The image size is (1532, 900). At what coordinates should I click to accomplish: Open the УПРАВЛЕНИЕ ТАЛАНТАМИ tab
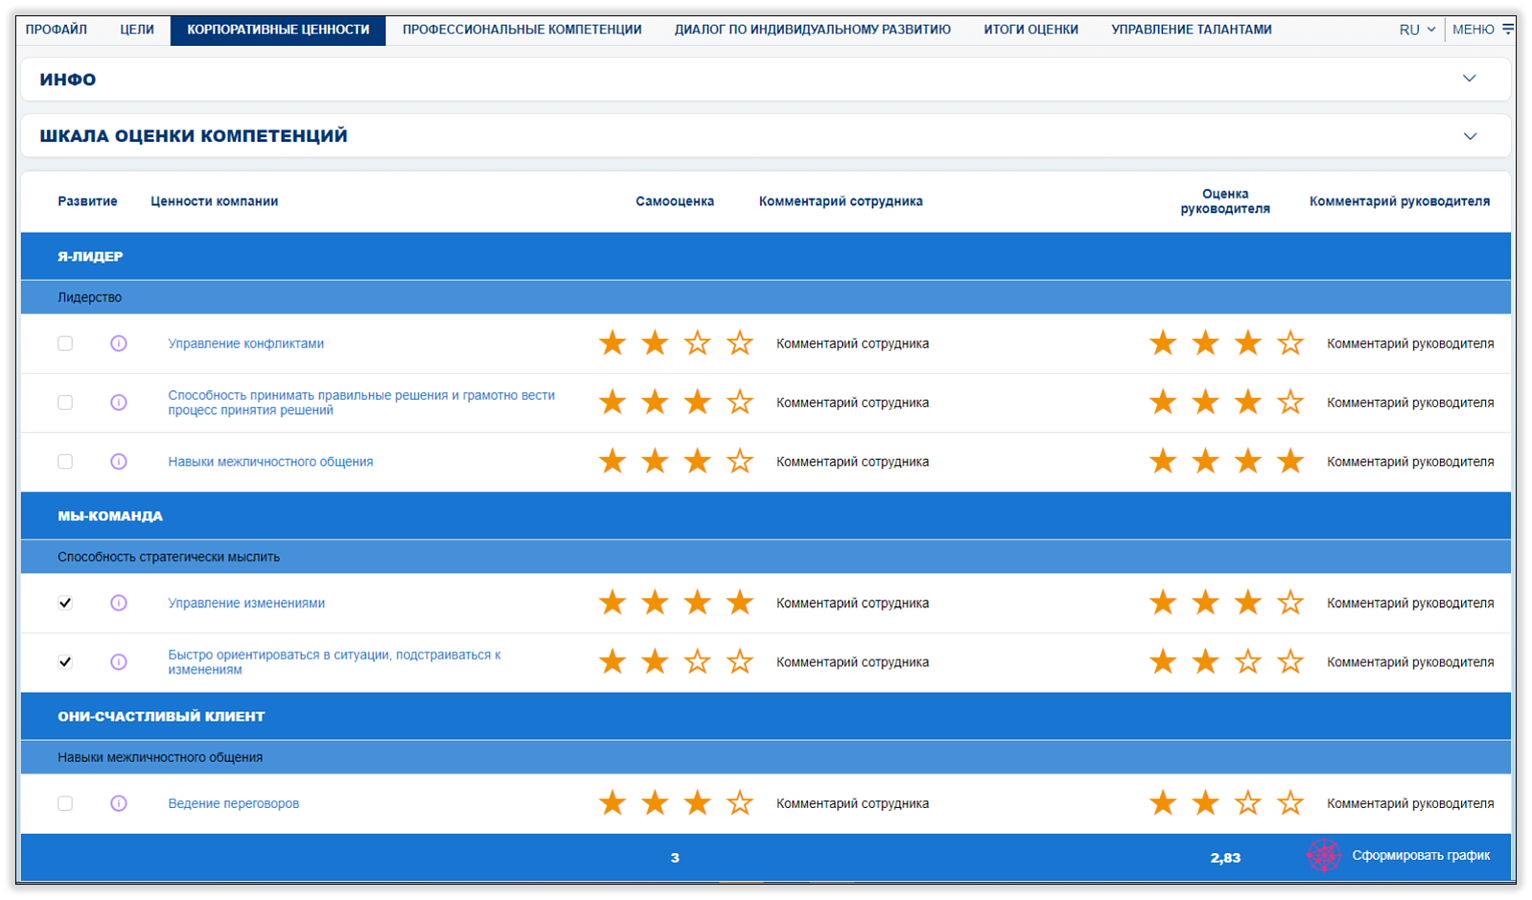click(x=1191, y=29)
